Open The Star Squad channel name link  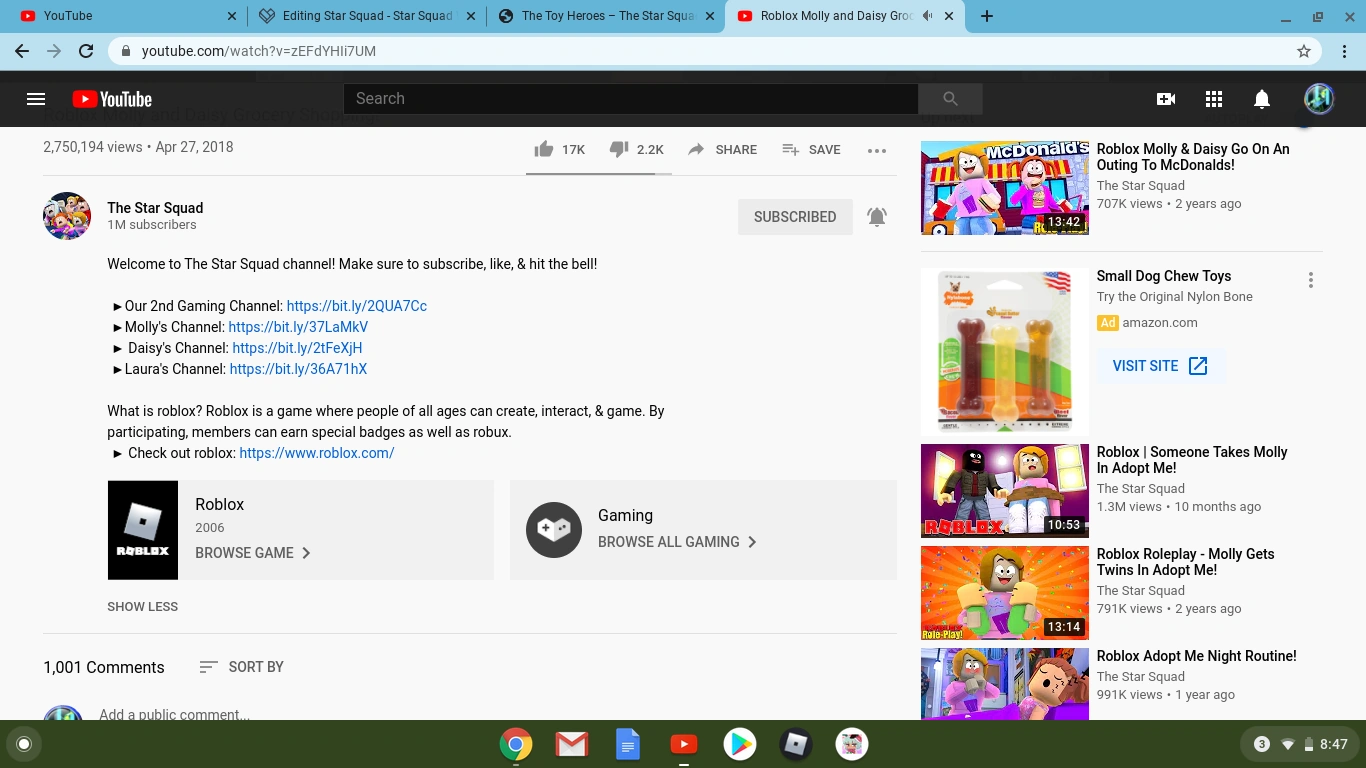[x=155, y=208]
